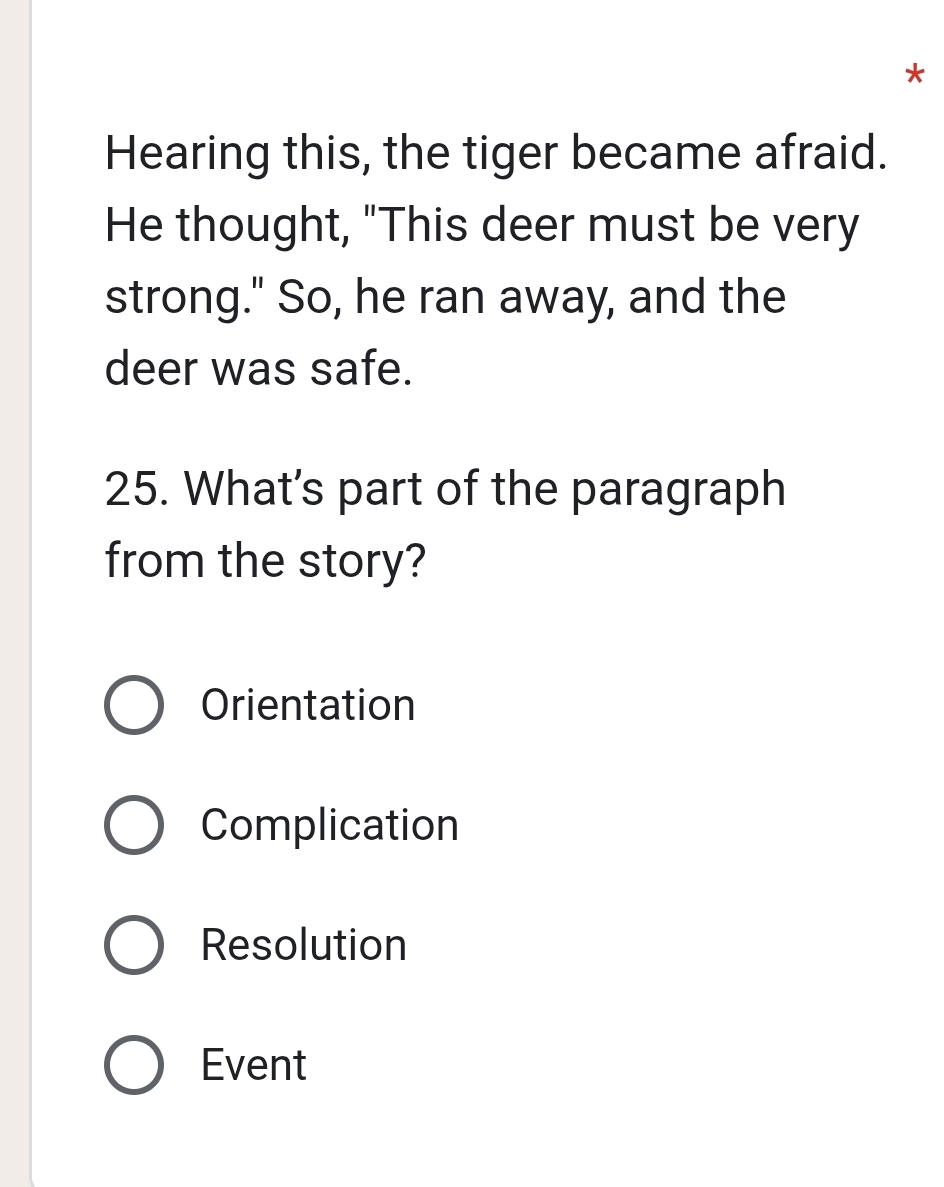The height and width of the screenshot is (1187, 944).
Task: Click the word "Hearing" in the passage
Action: point(187,156)
